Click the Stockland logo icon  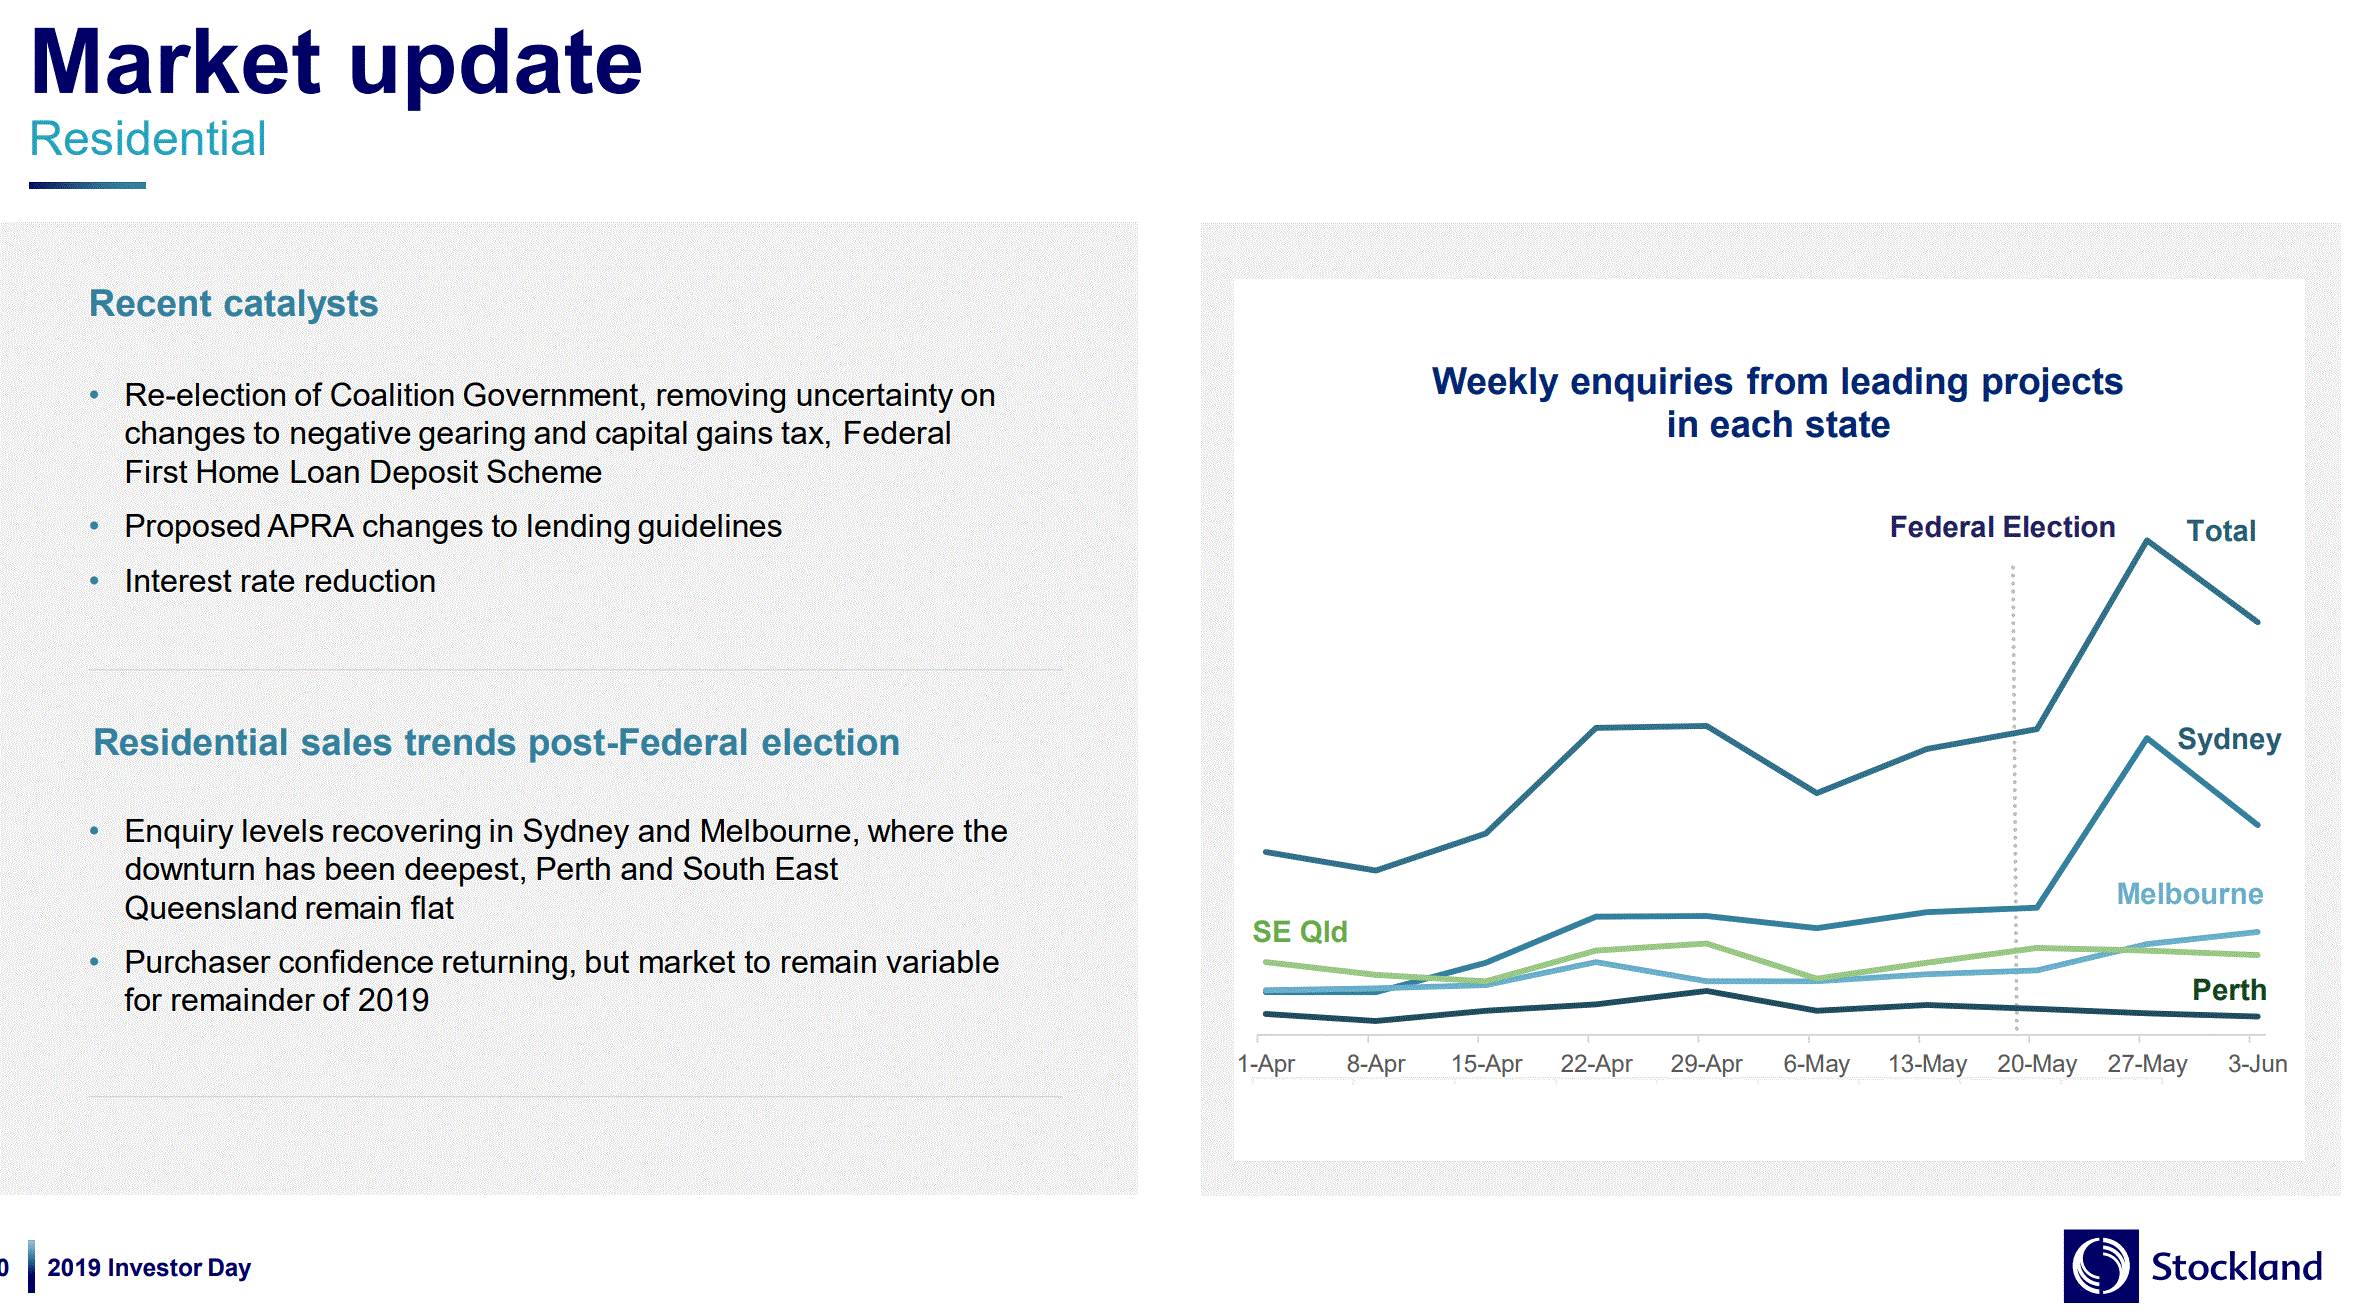[2099, 1265]
